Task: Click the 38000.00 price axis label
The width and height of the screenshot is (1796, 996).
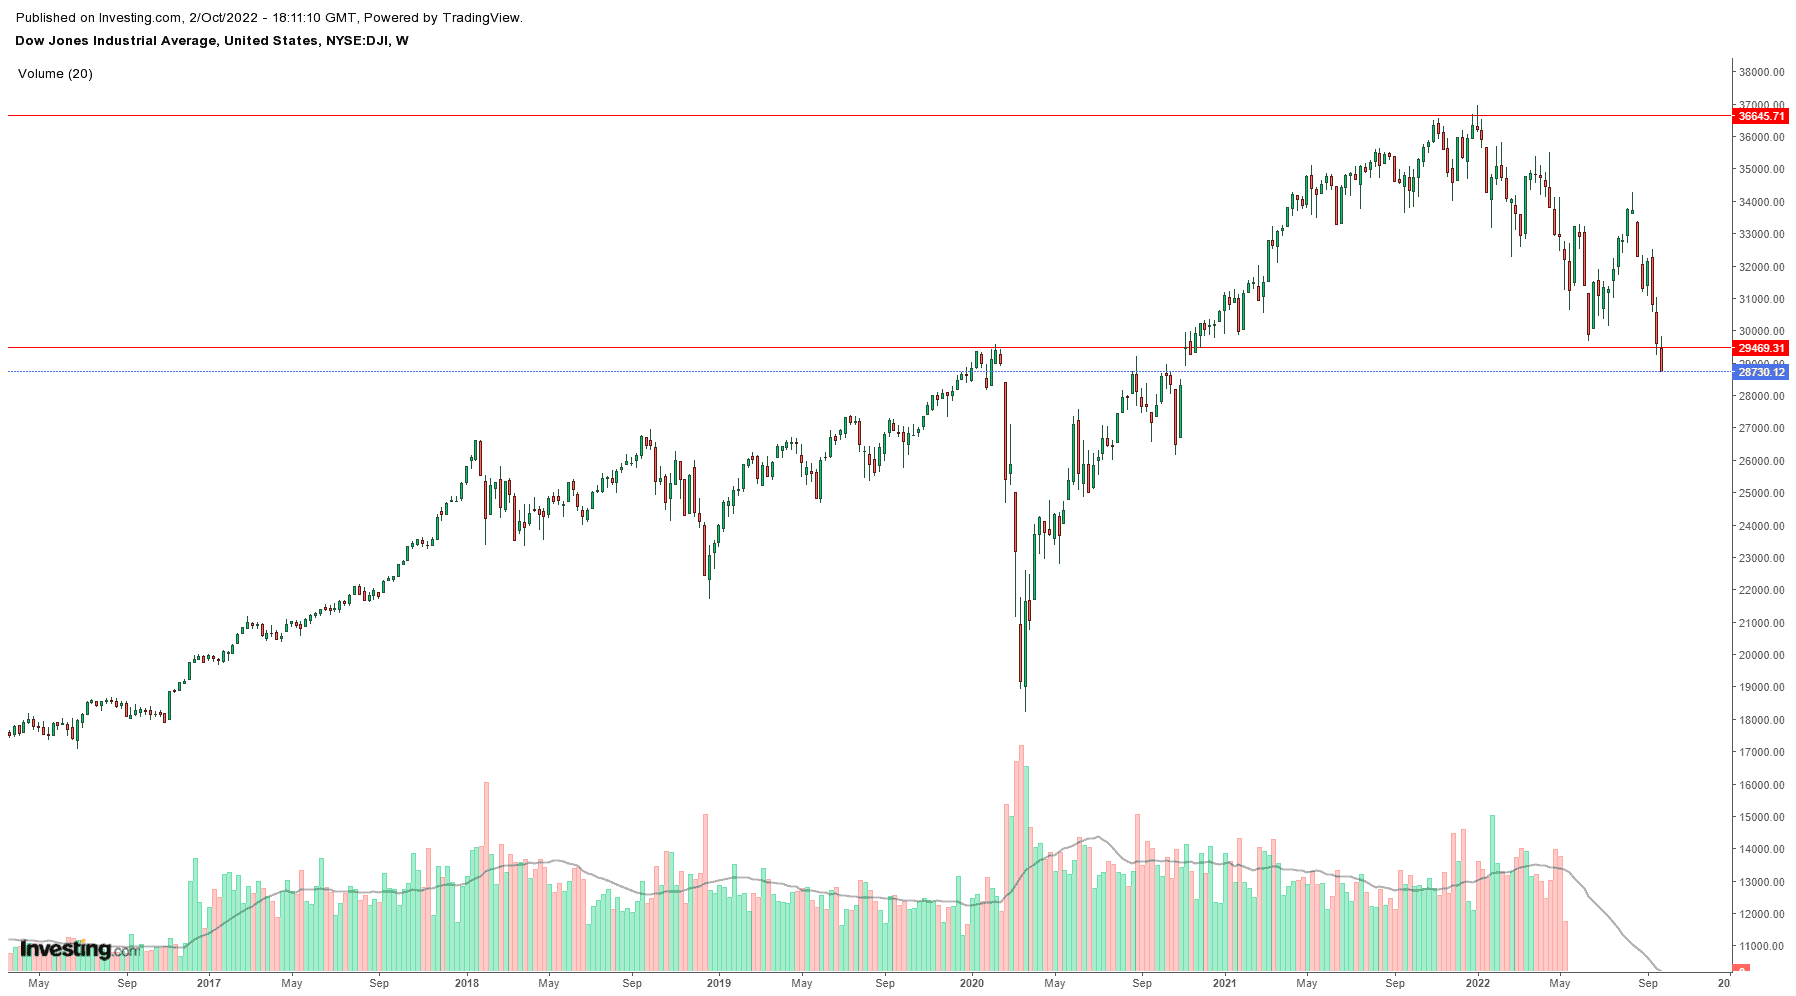Action: pos(1761,72)
